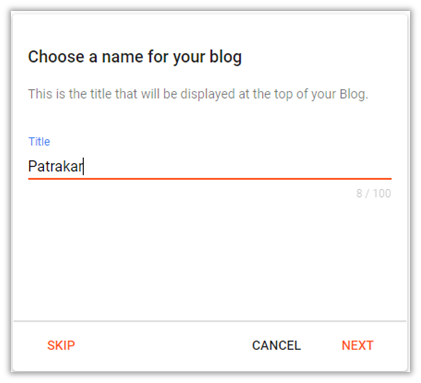Viewport: 421px width, 383px height.
Task: Focus the Title input field
Action: [210, 166]
